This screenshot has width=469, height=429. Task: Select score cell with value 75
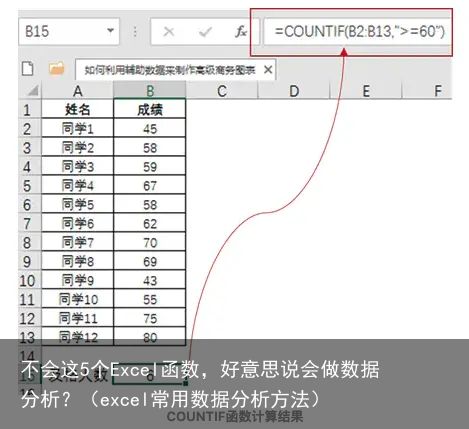(150, 318)
